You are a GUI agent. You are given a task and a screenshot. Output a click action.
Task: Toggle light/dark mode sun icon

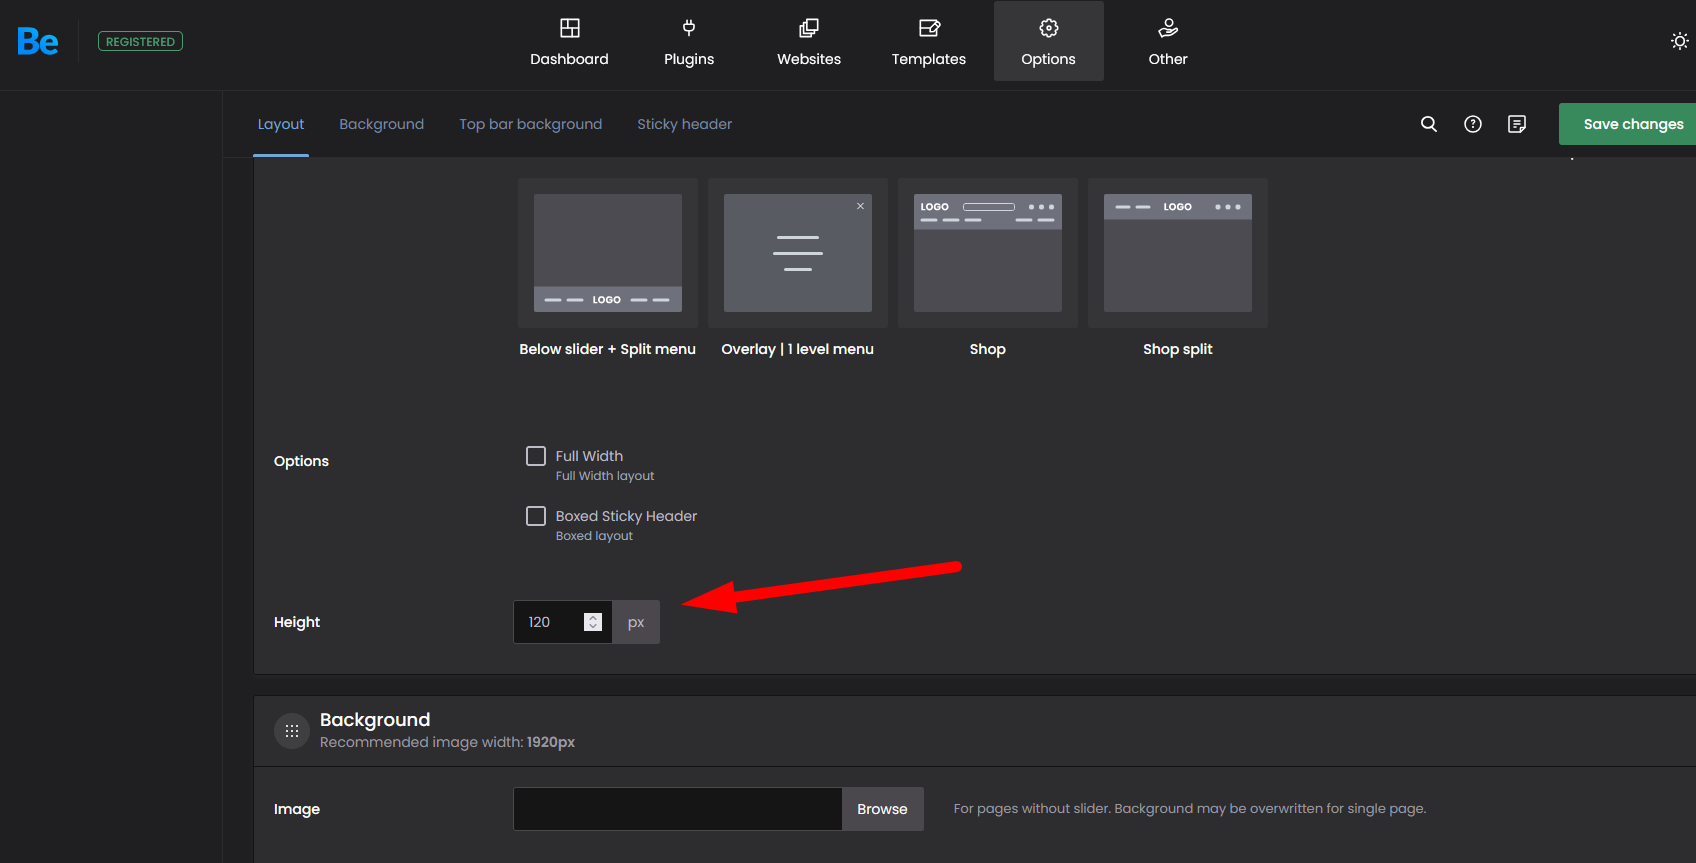tap(1679, 41)
